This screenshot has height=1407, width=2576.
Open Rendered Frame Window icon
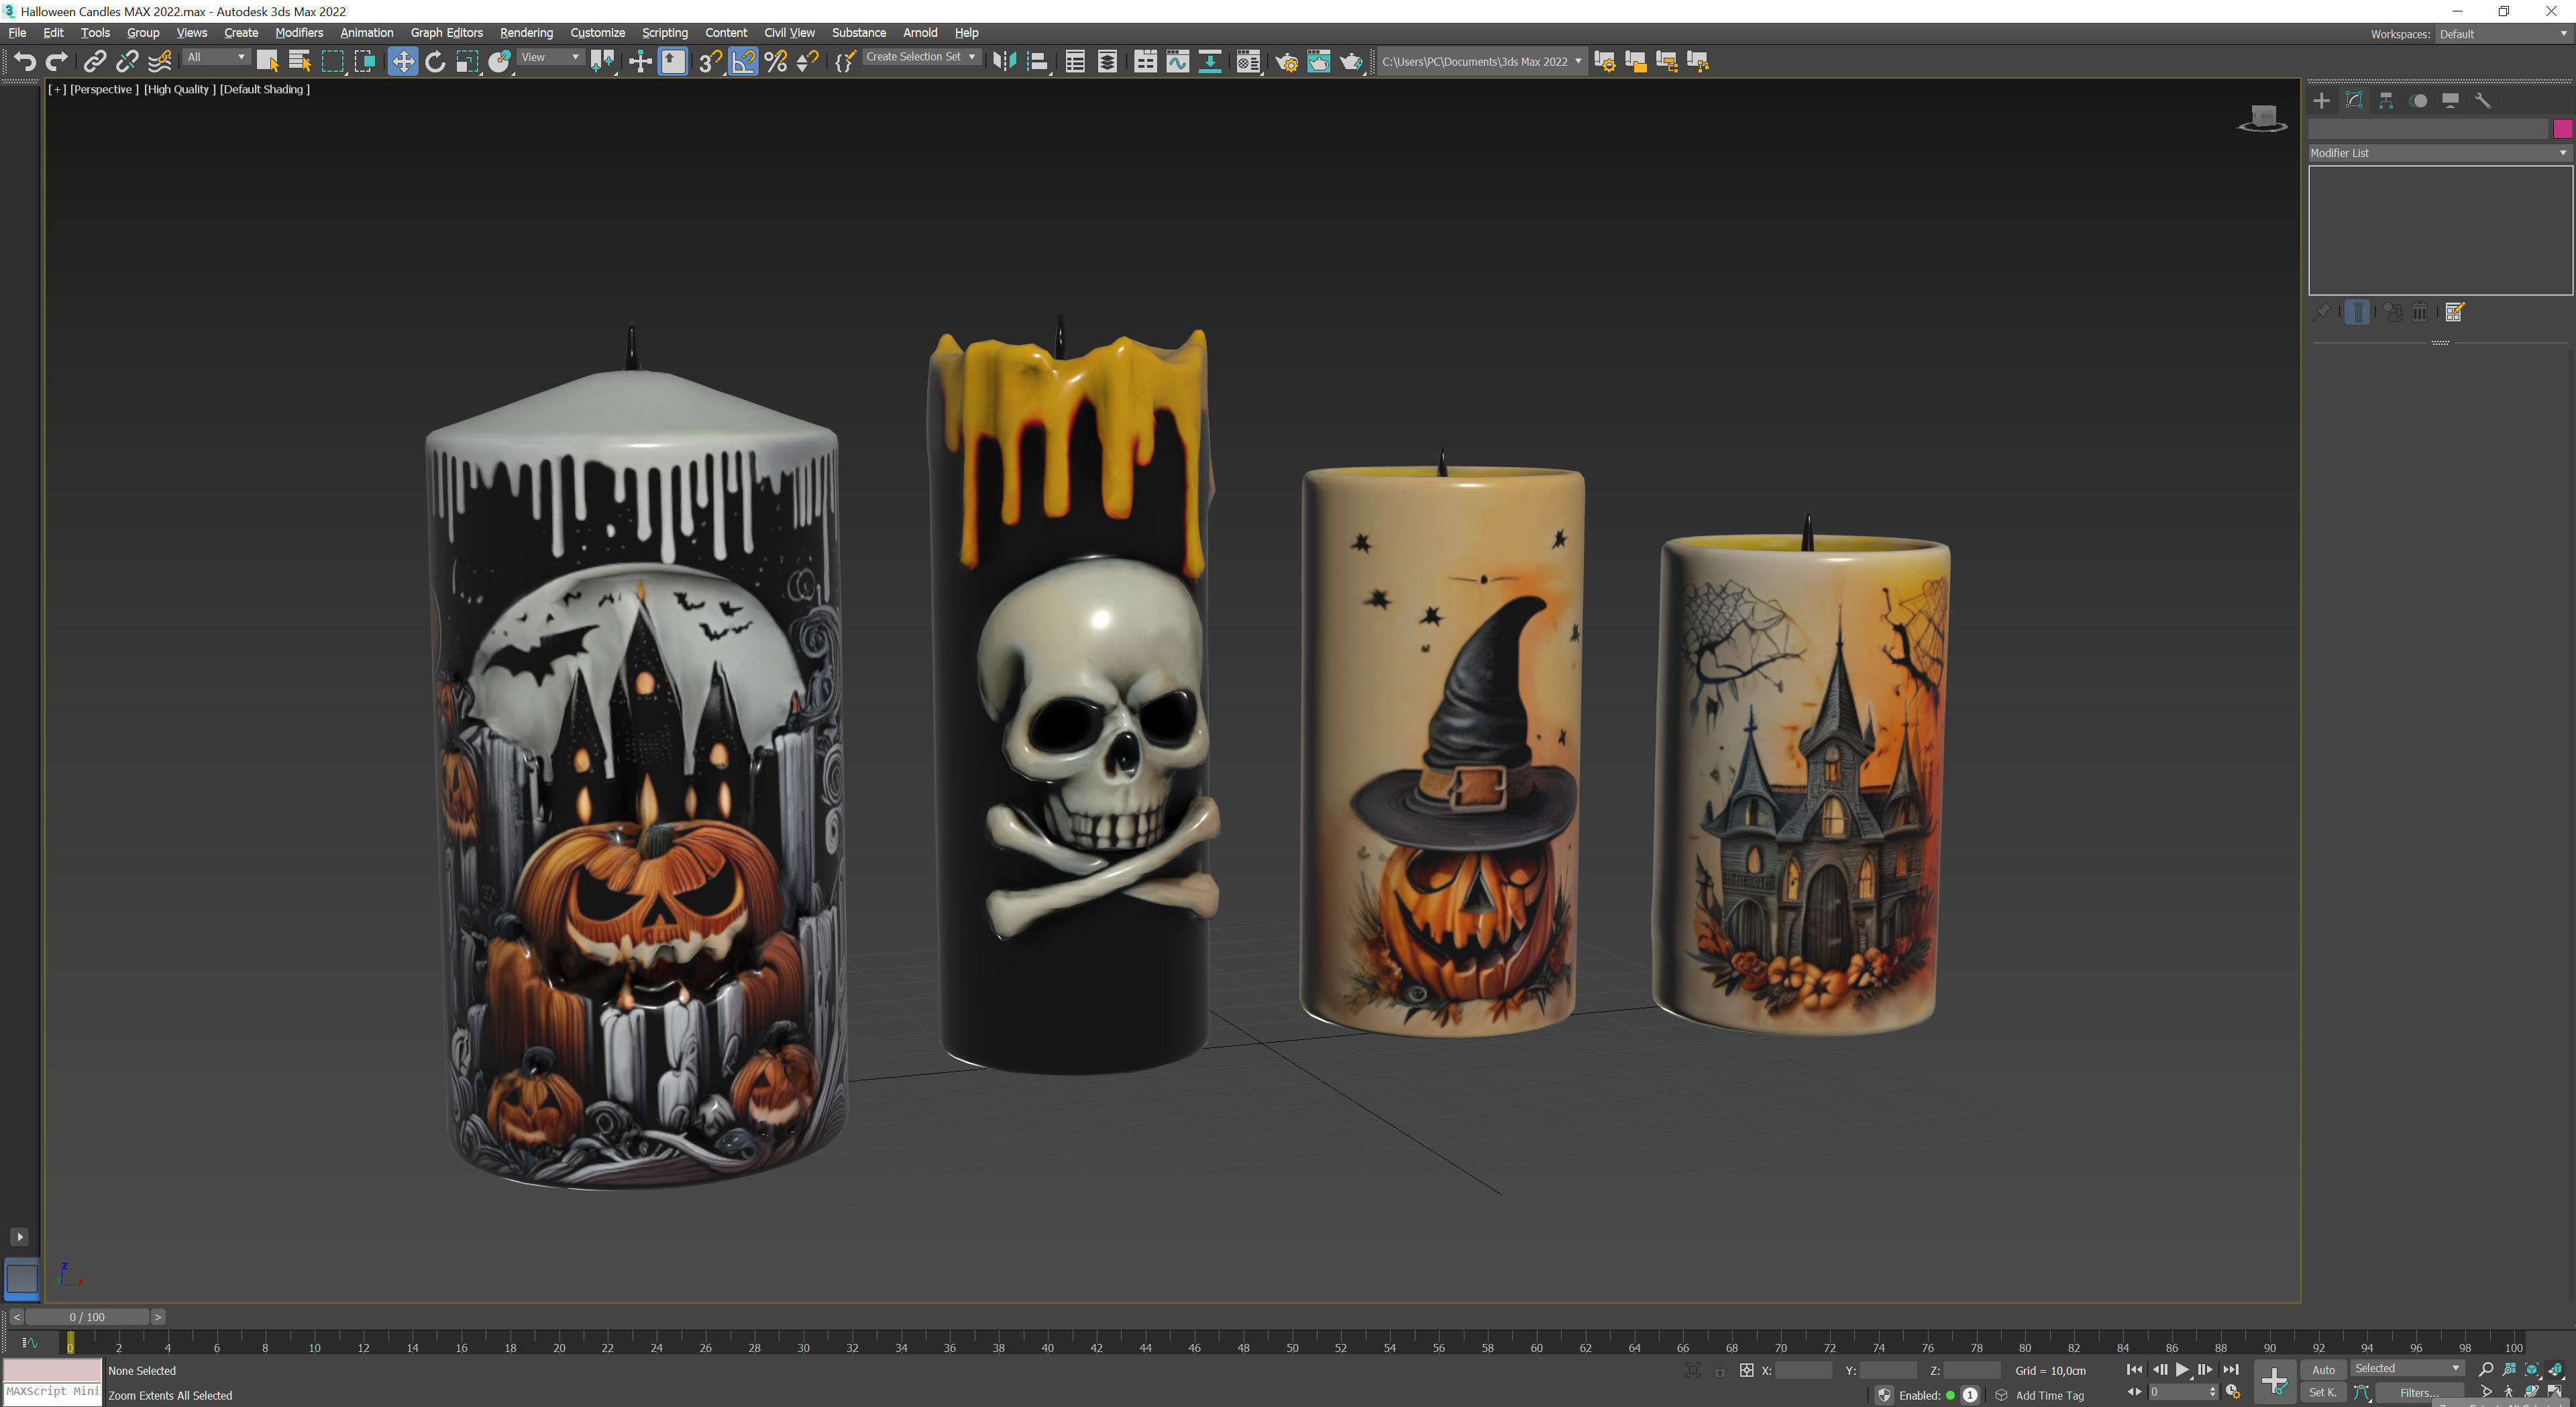(1318, 62)
